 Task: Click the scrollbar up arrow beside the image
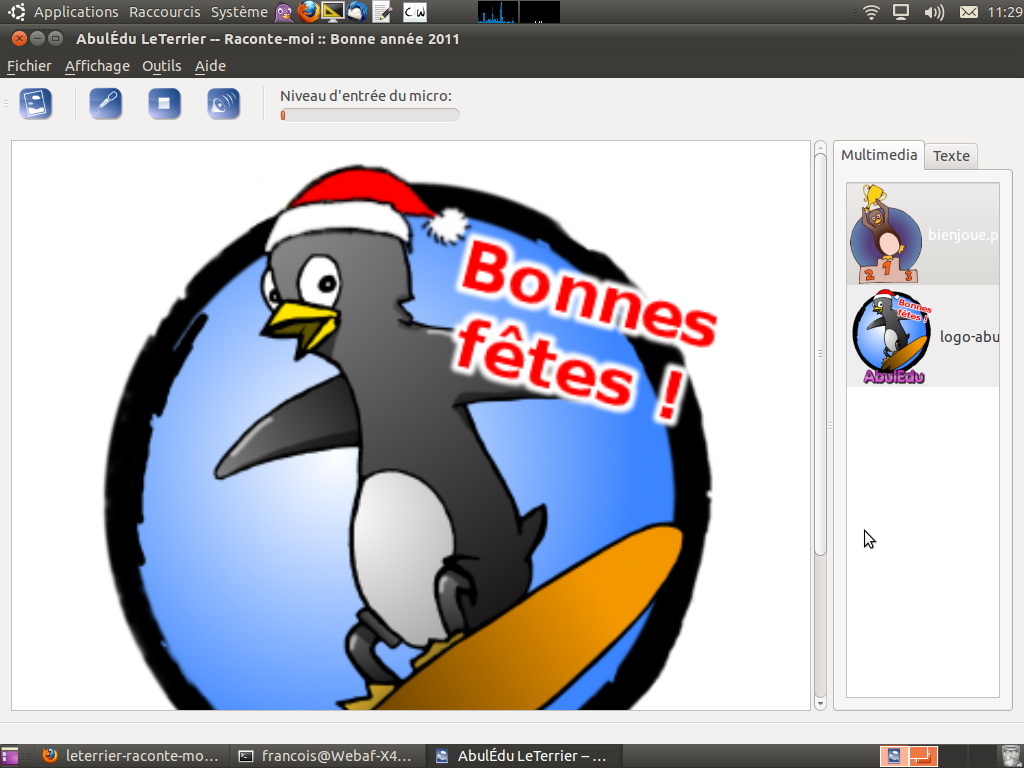[x=821, y=148]
